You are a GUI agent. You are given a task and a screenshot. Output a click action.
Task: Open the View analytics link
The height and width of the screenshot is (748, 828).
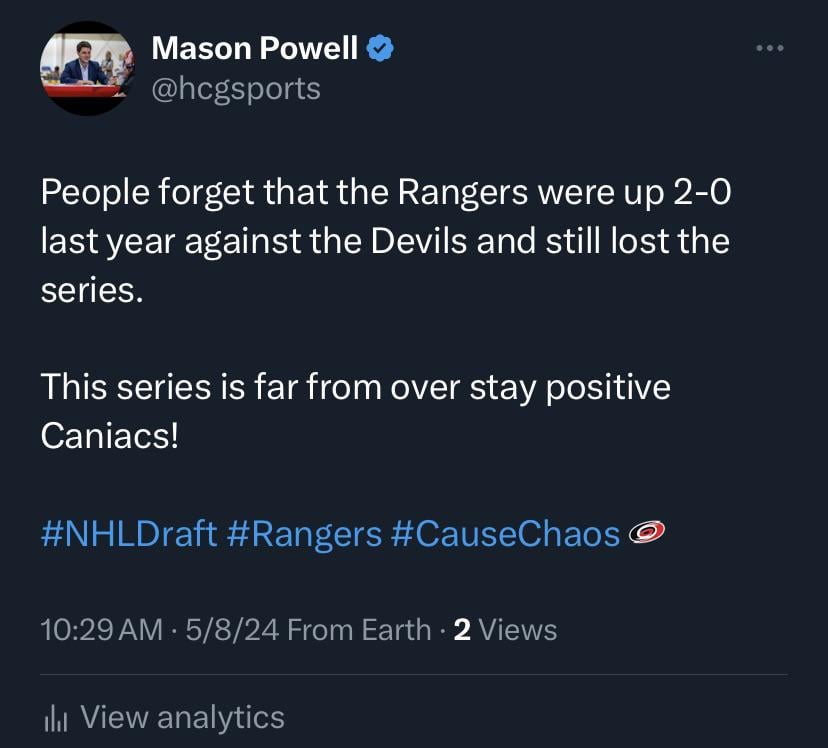click(182, 717)
